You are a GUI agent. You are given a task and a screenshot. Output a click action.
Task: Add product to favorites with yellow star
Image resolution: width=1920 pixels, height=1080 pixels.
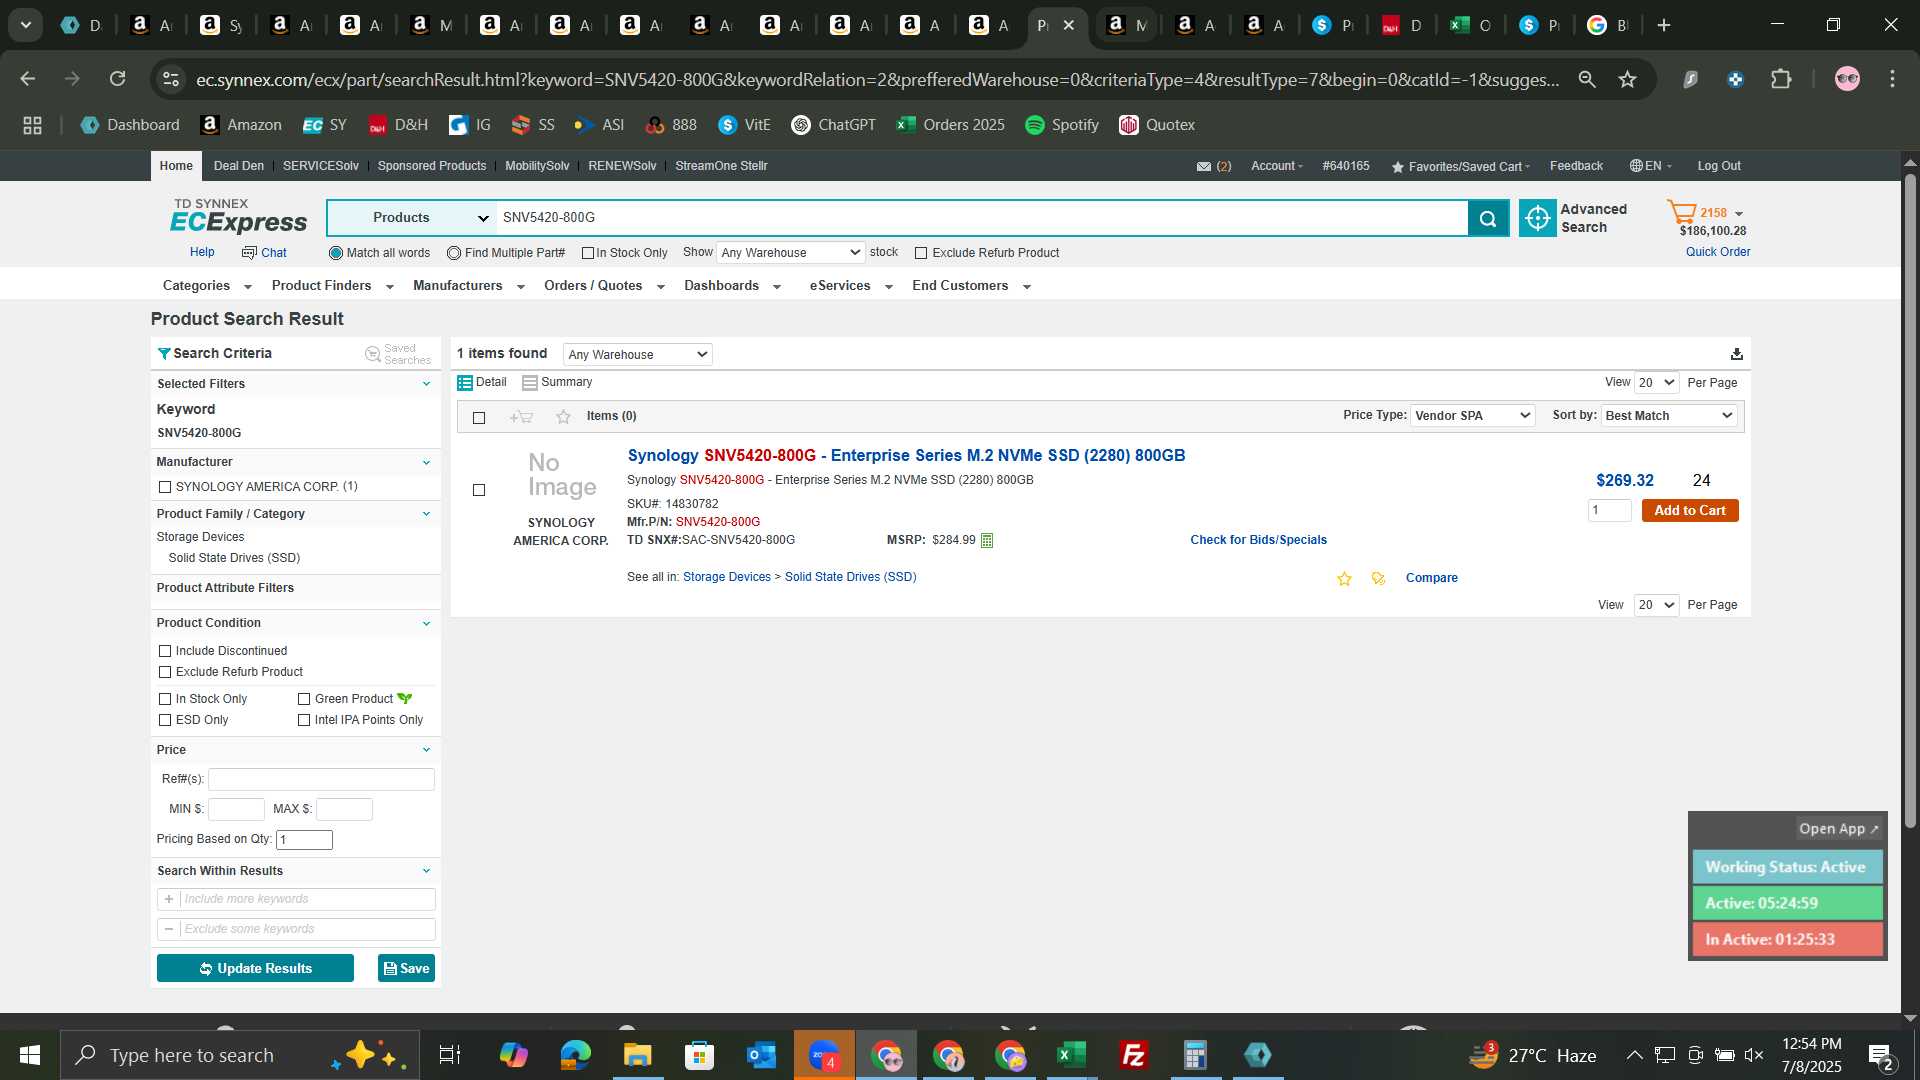pyautogui.click(x=1344, y=579)
